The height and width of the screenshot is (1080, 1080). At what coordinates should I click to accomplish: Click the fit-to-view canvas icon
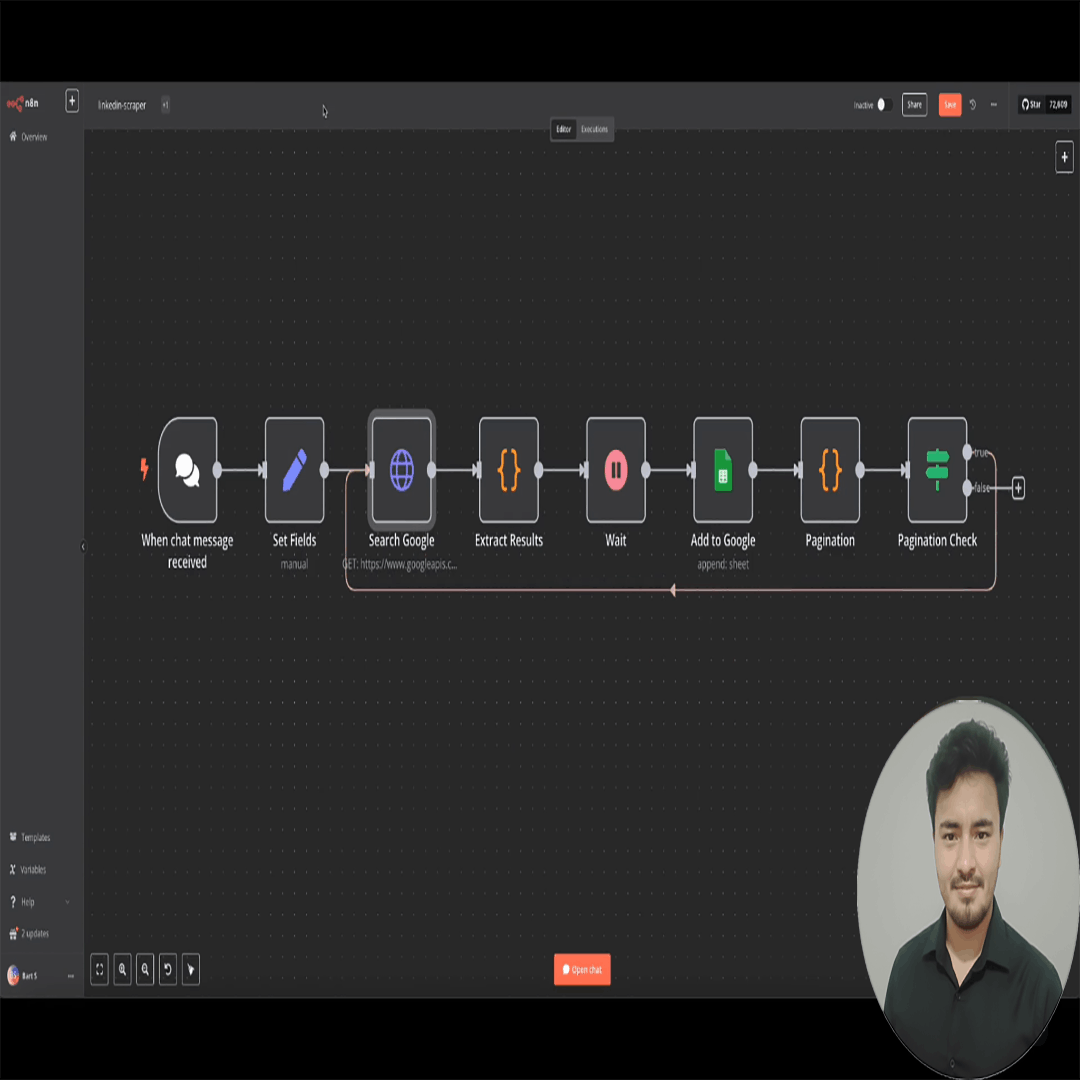click(99, 969)
